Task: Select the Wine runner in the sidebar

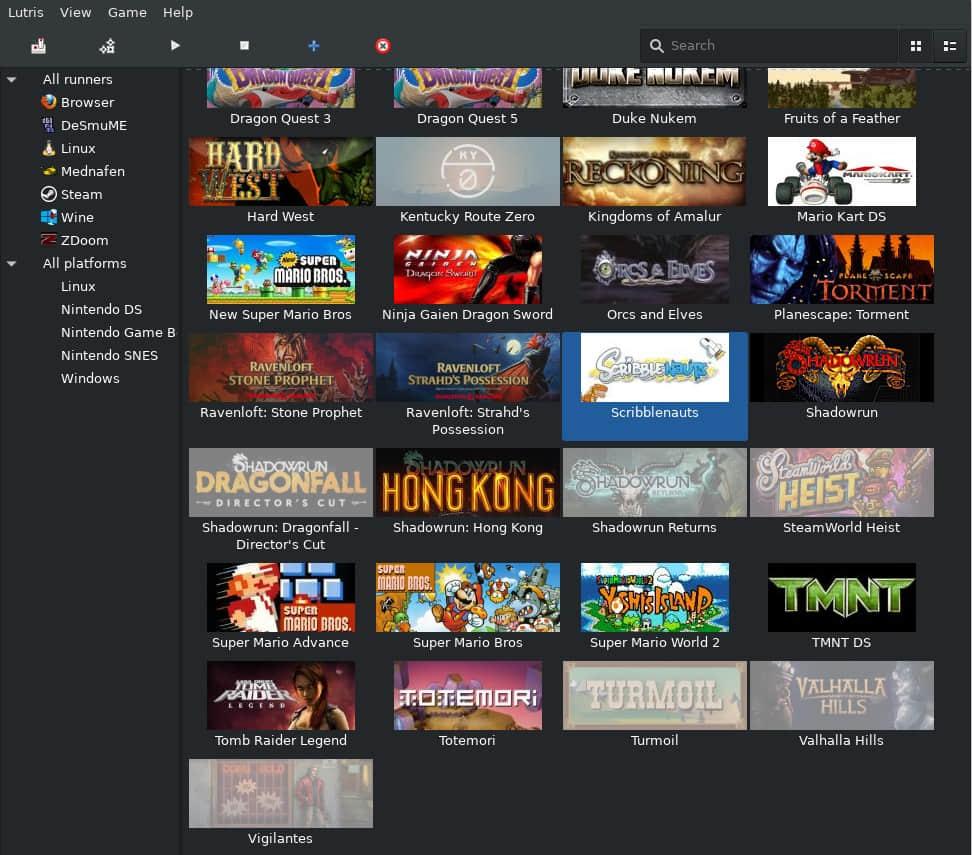Action: pos(77,217)
